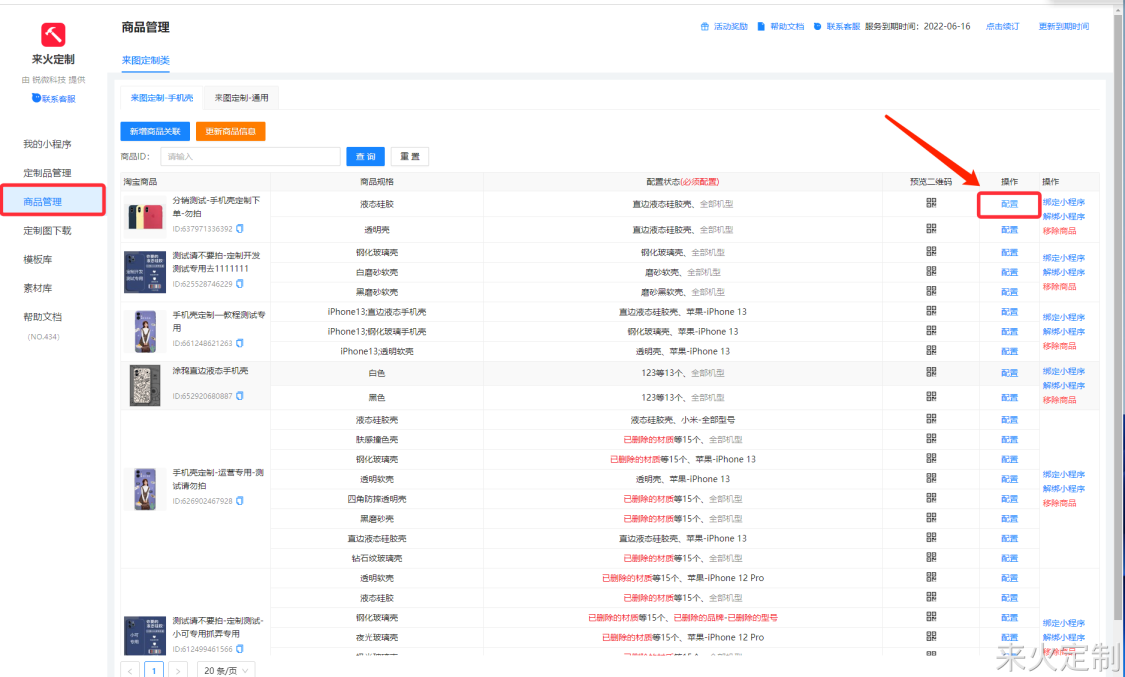Copy product ID 626902467928 via copy icon
1125x677 pixels.
click(x=240, y=501)
